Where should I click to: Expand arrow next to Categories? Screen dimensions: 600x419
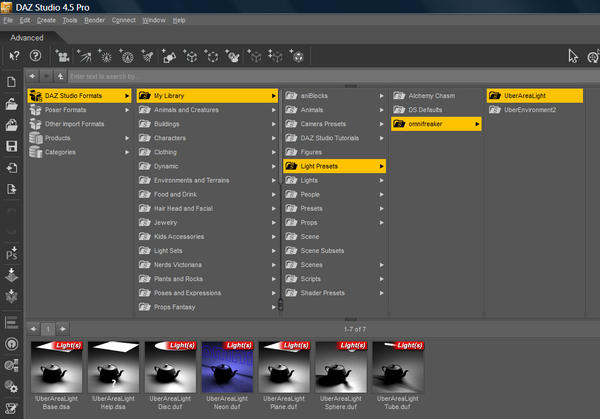pos(127,152)
